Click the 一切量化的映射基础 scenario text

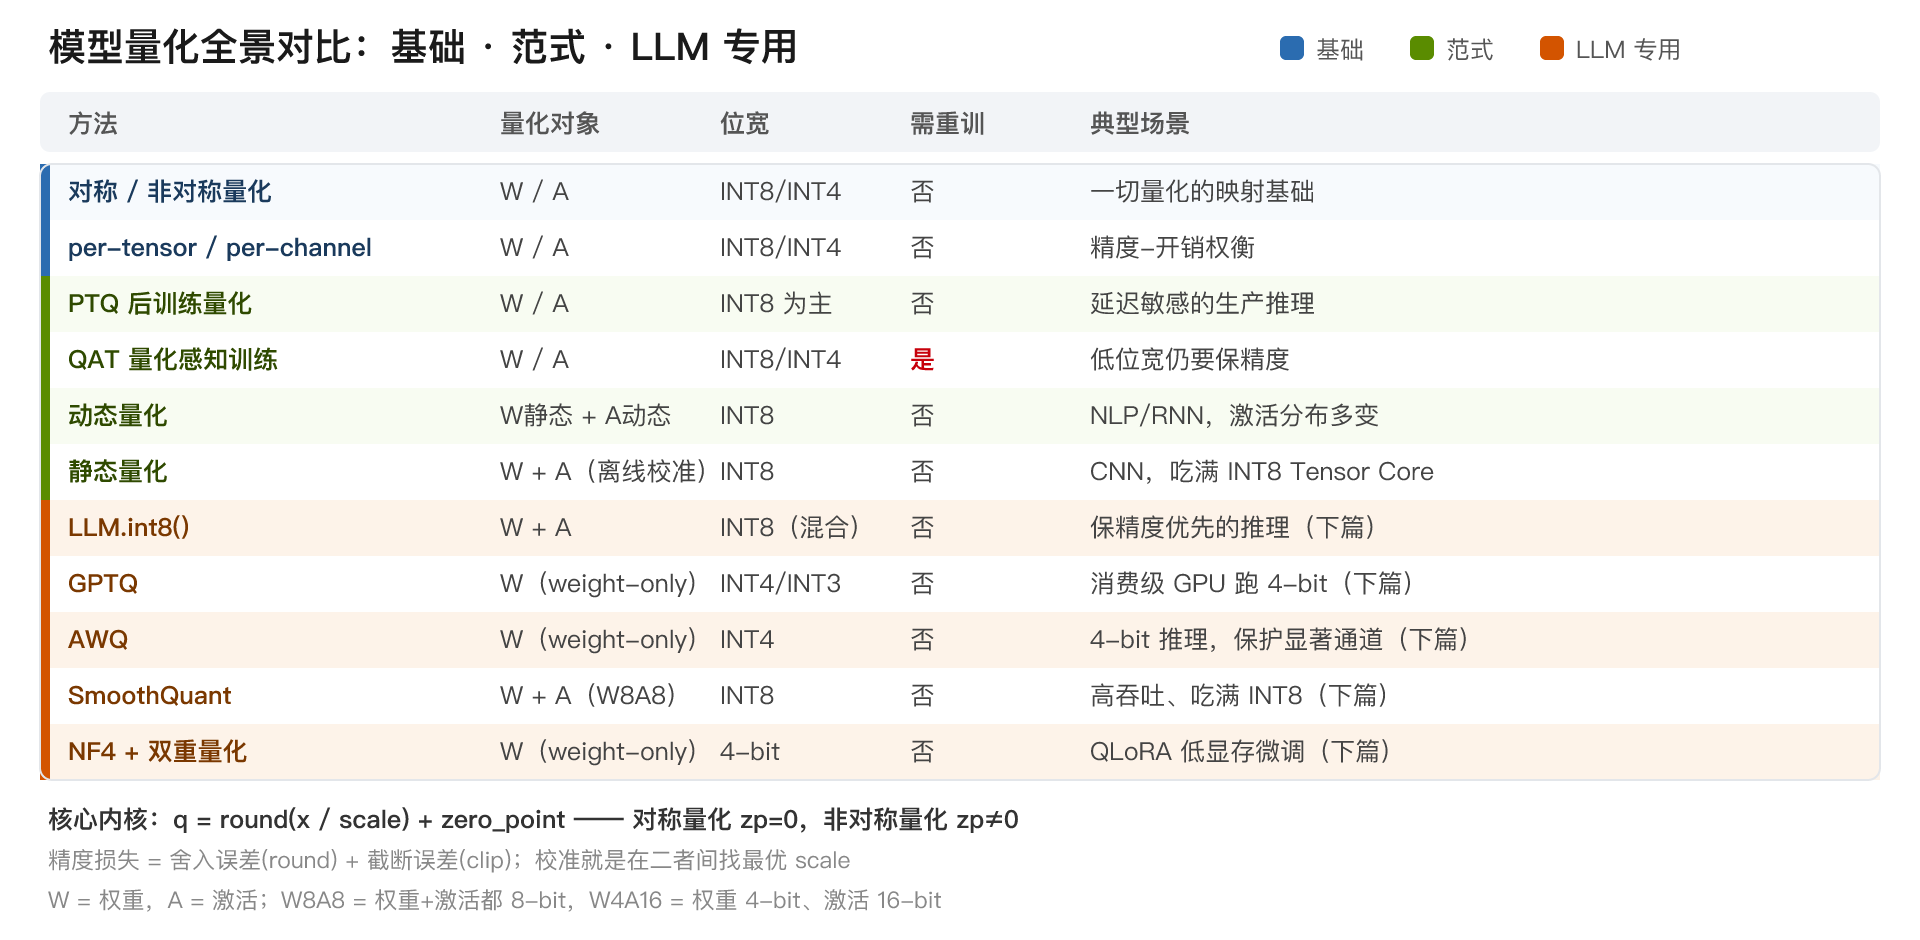1202,191
